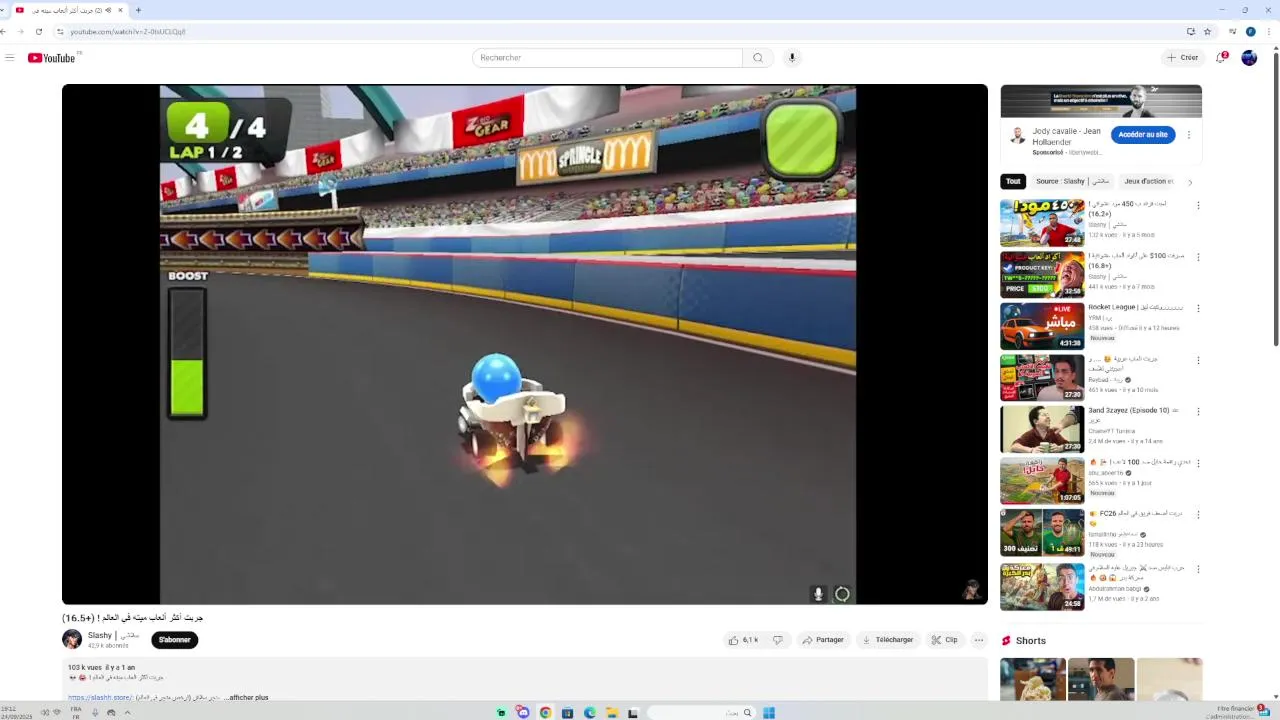Viewport: 1280px width, 720px height.
Task: Open the Windows Start button
Action: pyautogui.click(x=769, y=712)
